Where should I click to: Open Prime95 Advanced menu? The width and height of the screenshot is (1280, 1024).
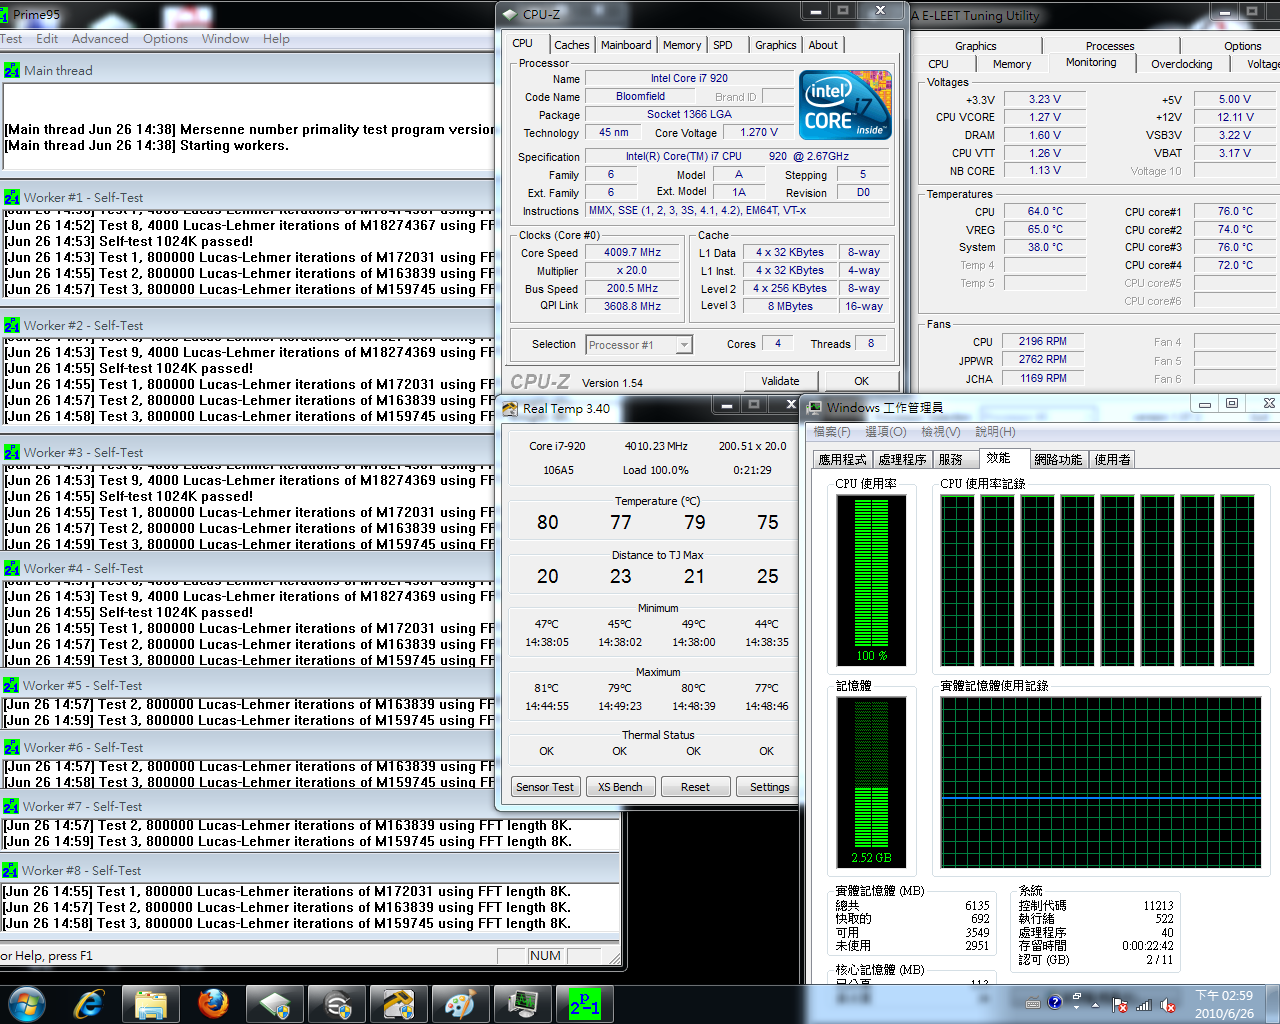pos(100,39)
